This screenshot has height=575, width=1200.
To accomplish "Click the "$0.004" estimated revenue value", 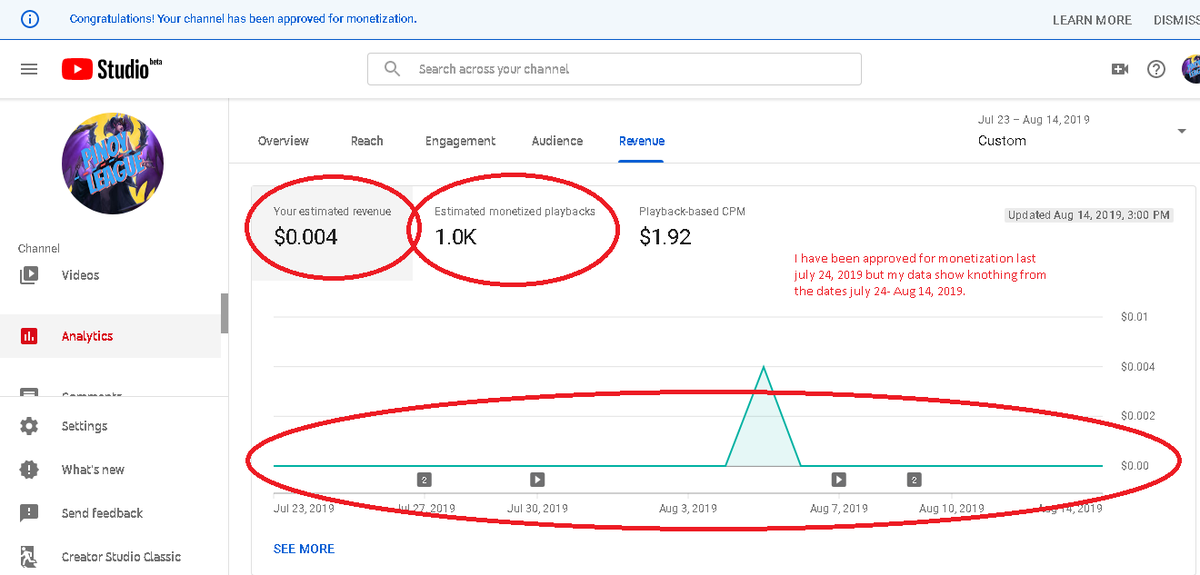I will point(306,237).
